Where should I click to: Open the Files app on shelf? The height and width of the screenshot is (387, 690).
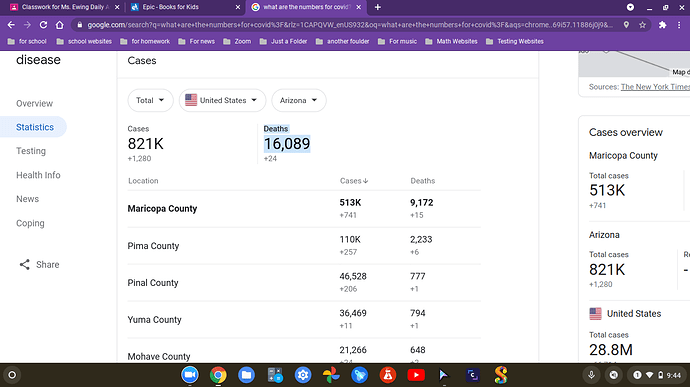[246, 375]
